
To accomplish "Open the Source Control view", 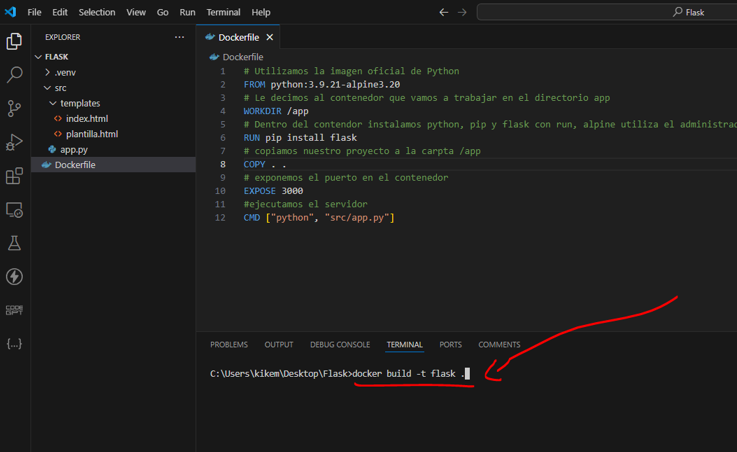I will (14, 109).
